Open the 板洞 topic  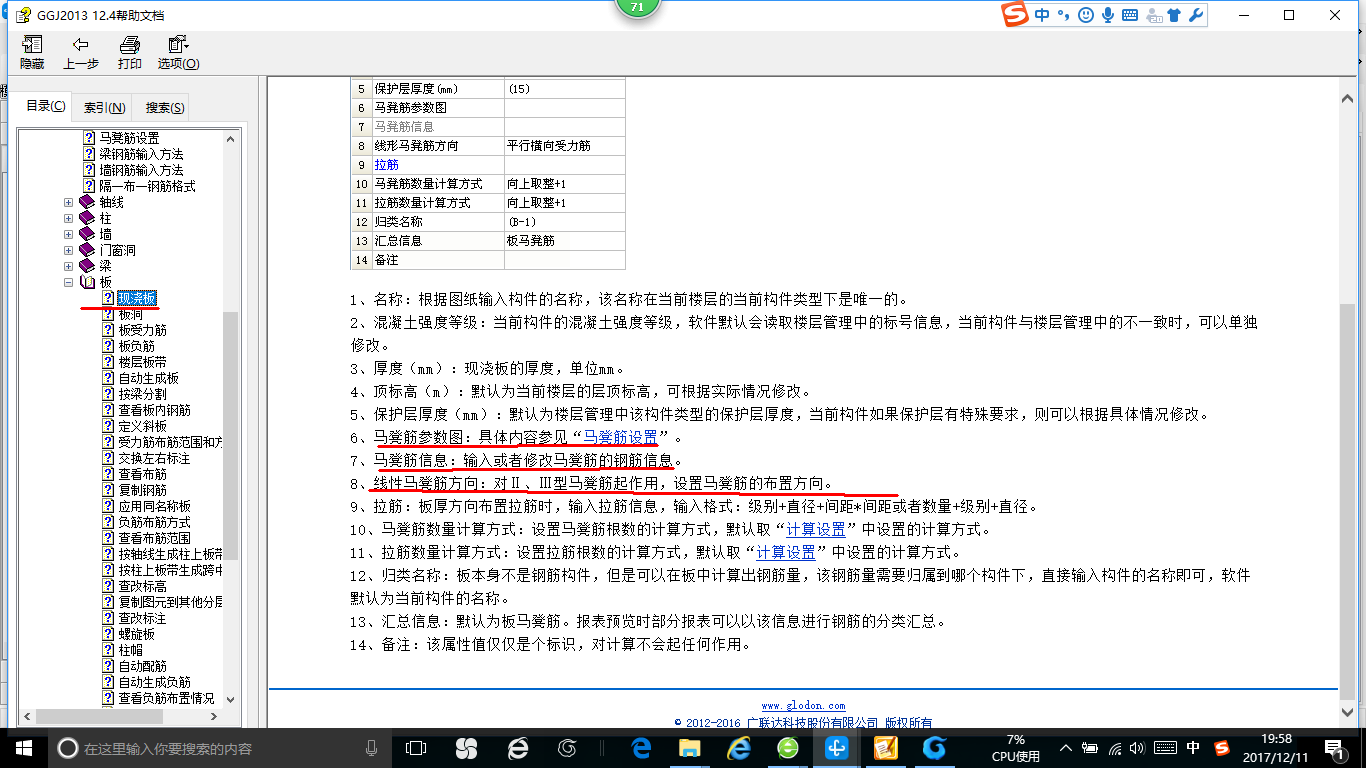coord(131,314)
